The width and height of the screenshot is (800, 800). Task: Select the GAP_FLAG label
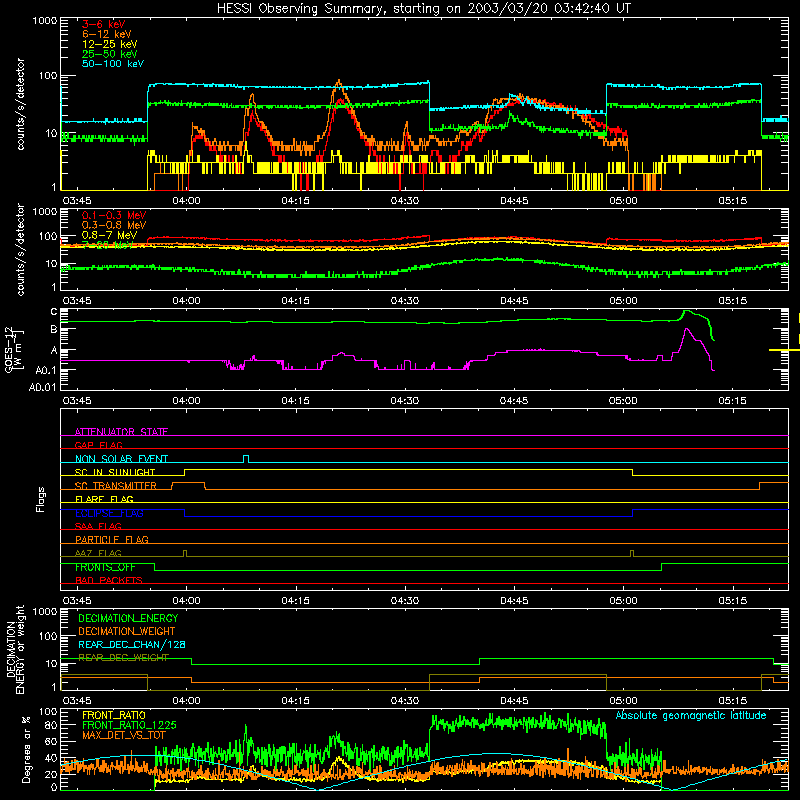[98, 445]
